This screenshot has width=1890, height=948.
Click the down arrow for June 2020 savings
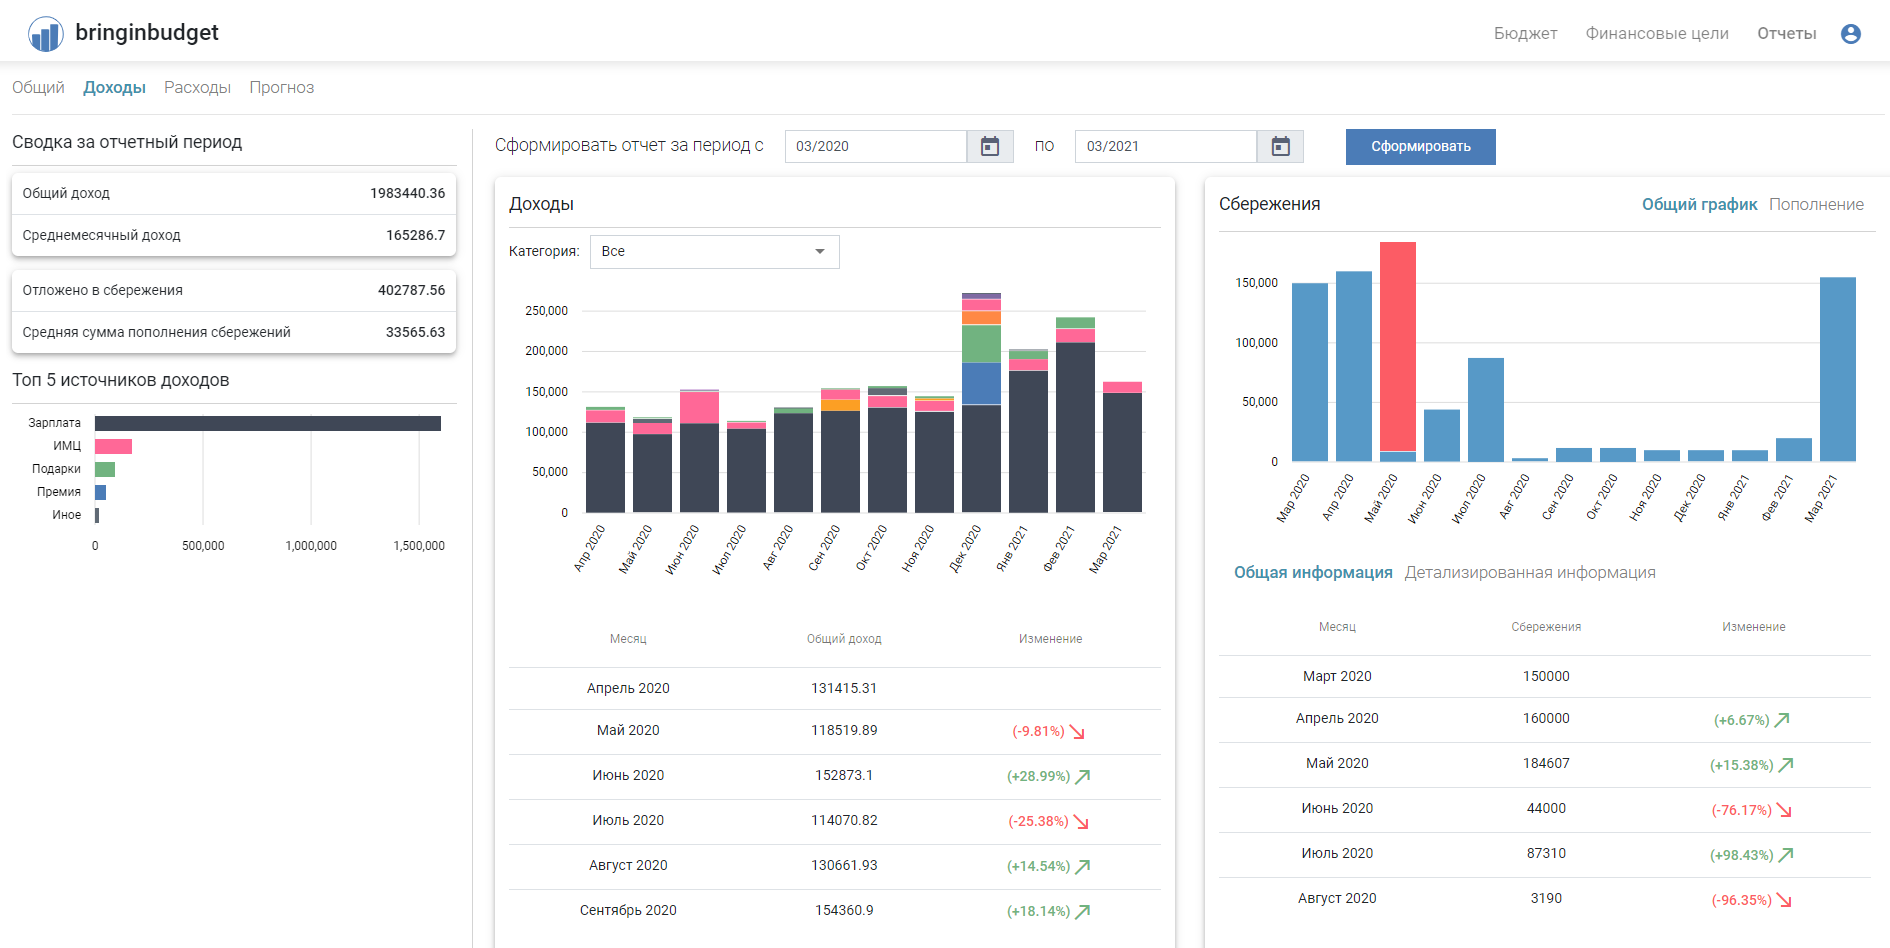pos(1784,811)
